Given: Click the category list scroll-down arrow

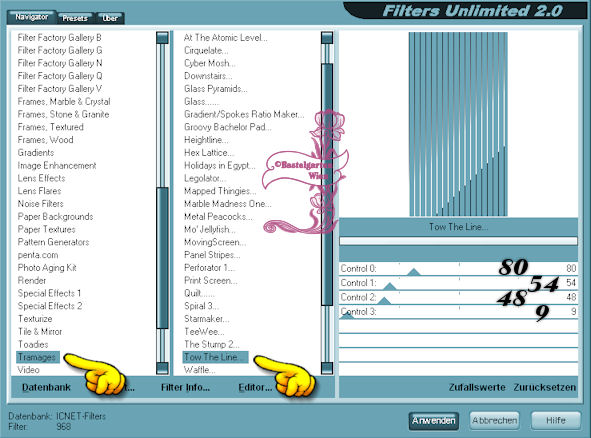Looking at the screenshot, I should pyautogui.click(x=162, y=368).
